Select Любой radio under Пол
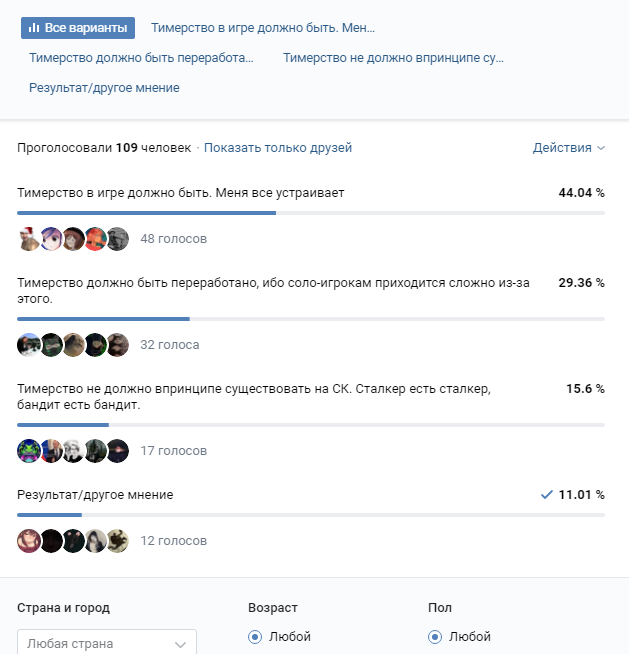Image resolution: width=629 pixels, height=654 pixels. pyautogui.click(x=435, y=637)
